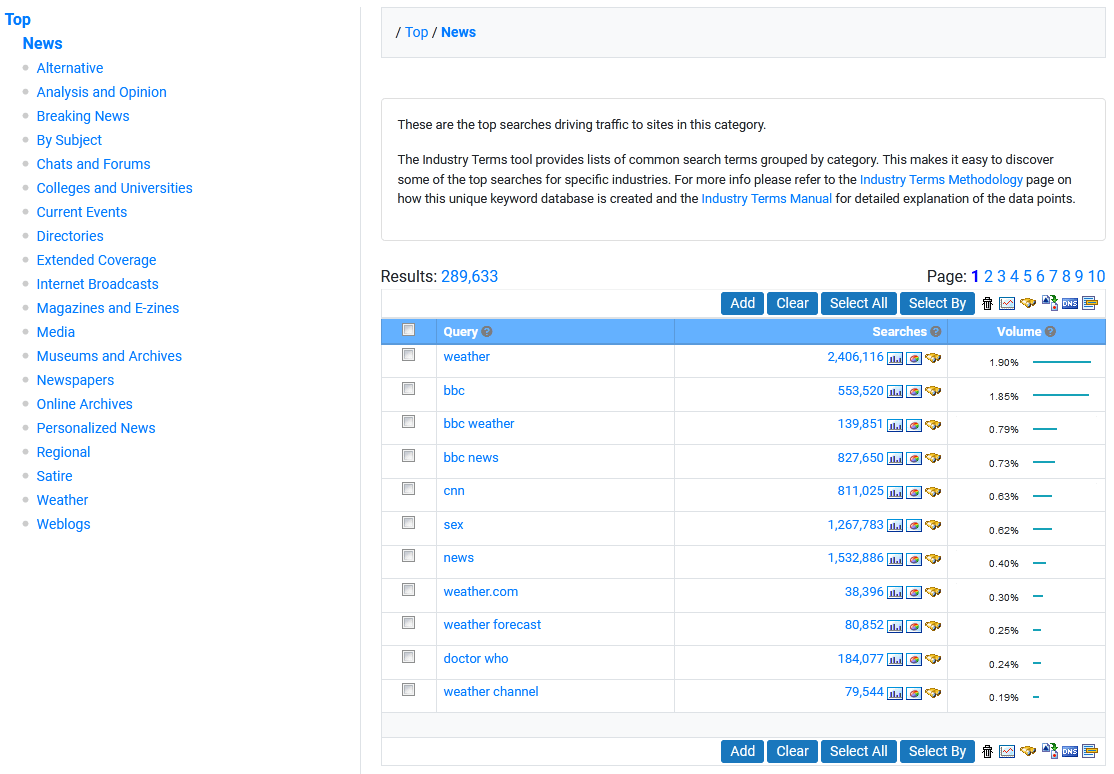Click the translate/export icon in top toolbar
1114x774 pixels.
1049,303
